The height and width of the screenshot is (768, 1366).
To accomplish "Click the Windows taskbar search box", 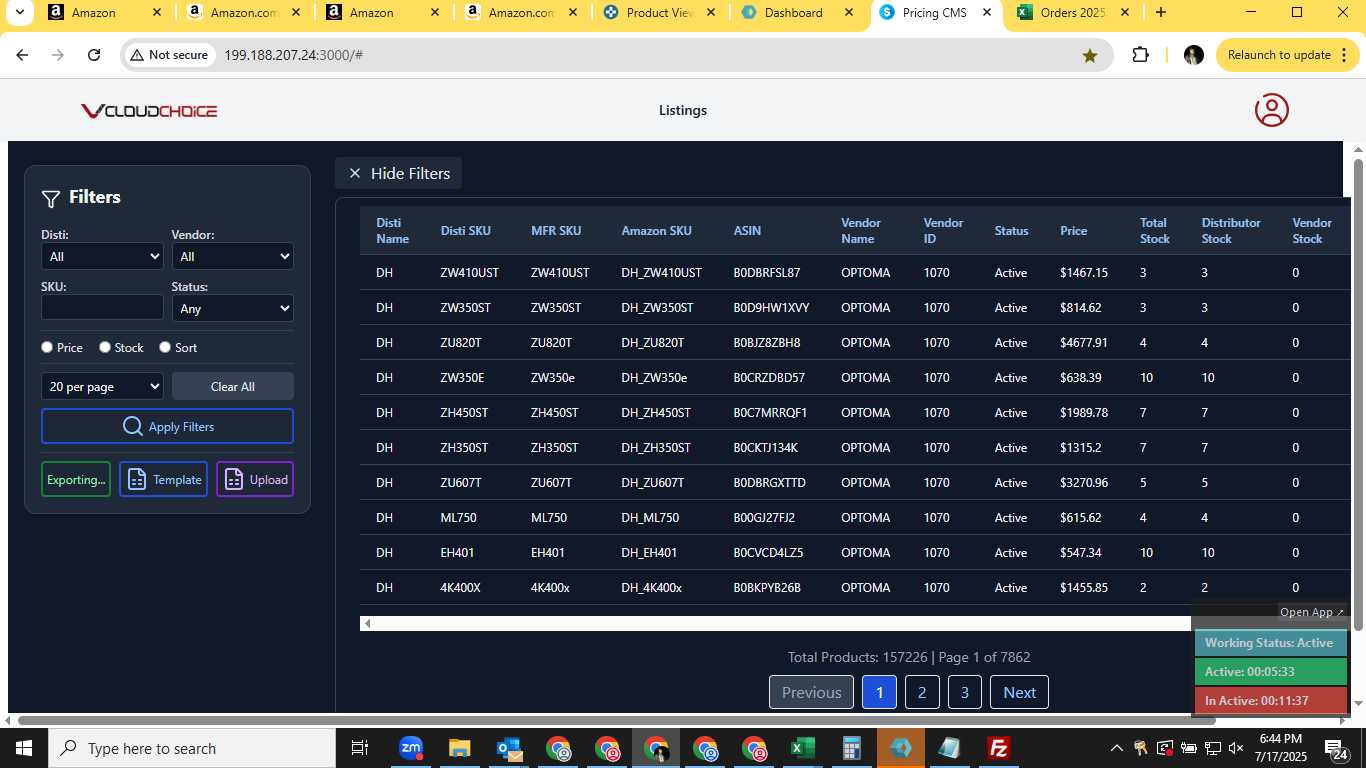I will (x=192, y=748).
